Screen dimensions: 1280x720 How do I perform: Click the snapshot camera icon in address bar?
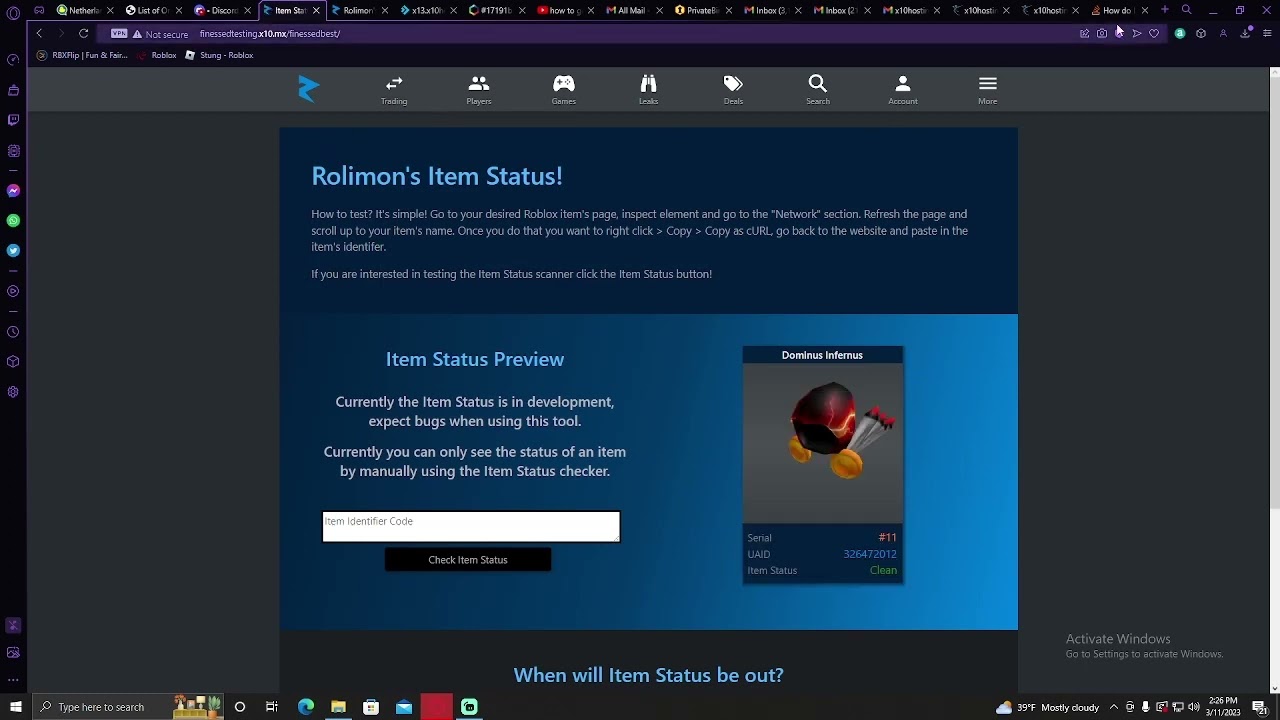1102,34
